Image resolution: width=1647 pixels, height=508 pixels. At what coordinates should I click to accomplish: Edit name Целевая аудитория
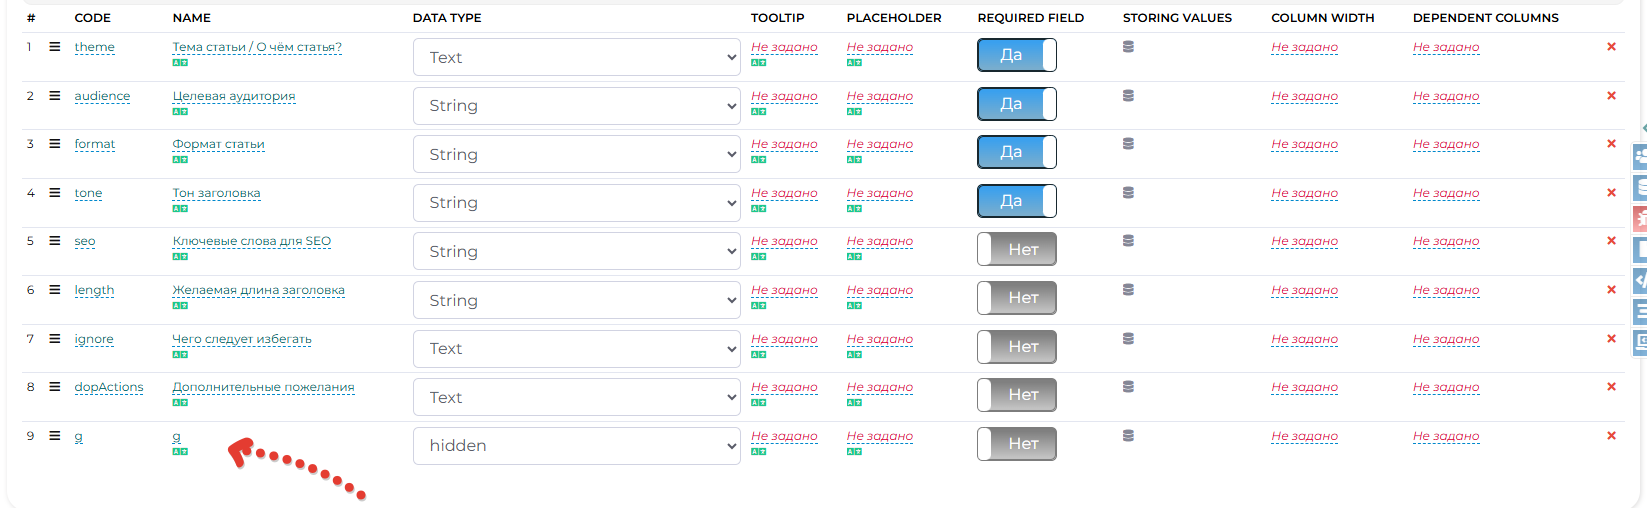[x=233, y=96]
